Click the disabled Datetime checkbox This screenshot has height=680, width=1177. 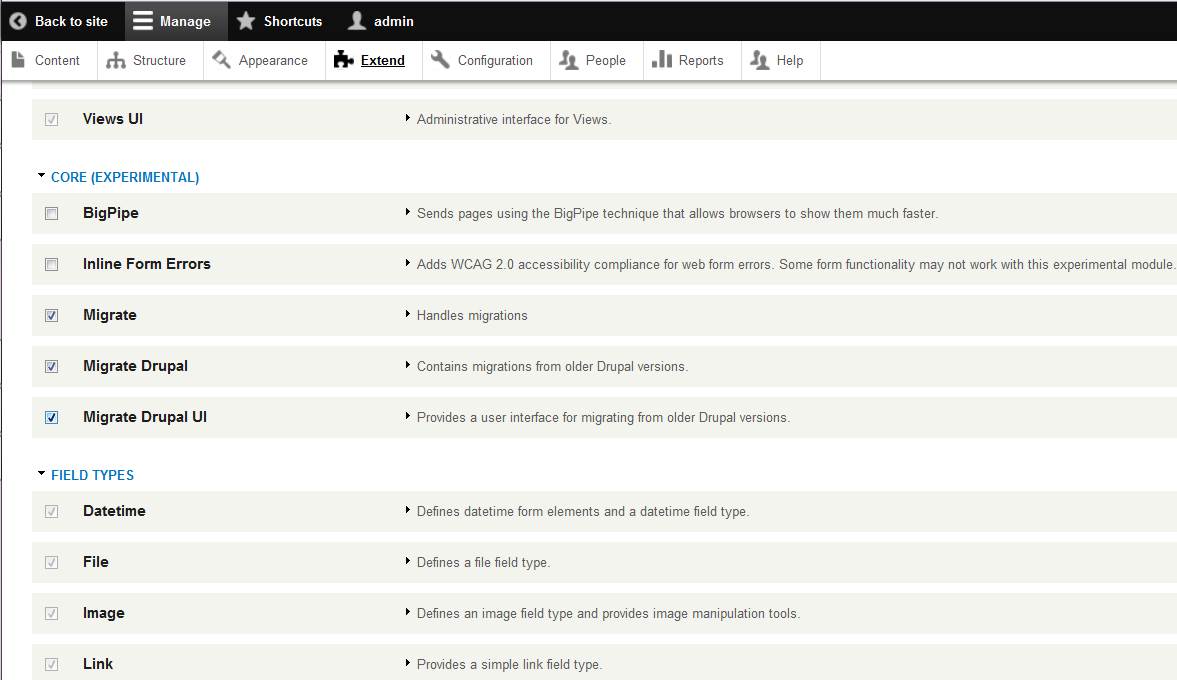(51, 511)
